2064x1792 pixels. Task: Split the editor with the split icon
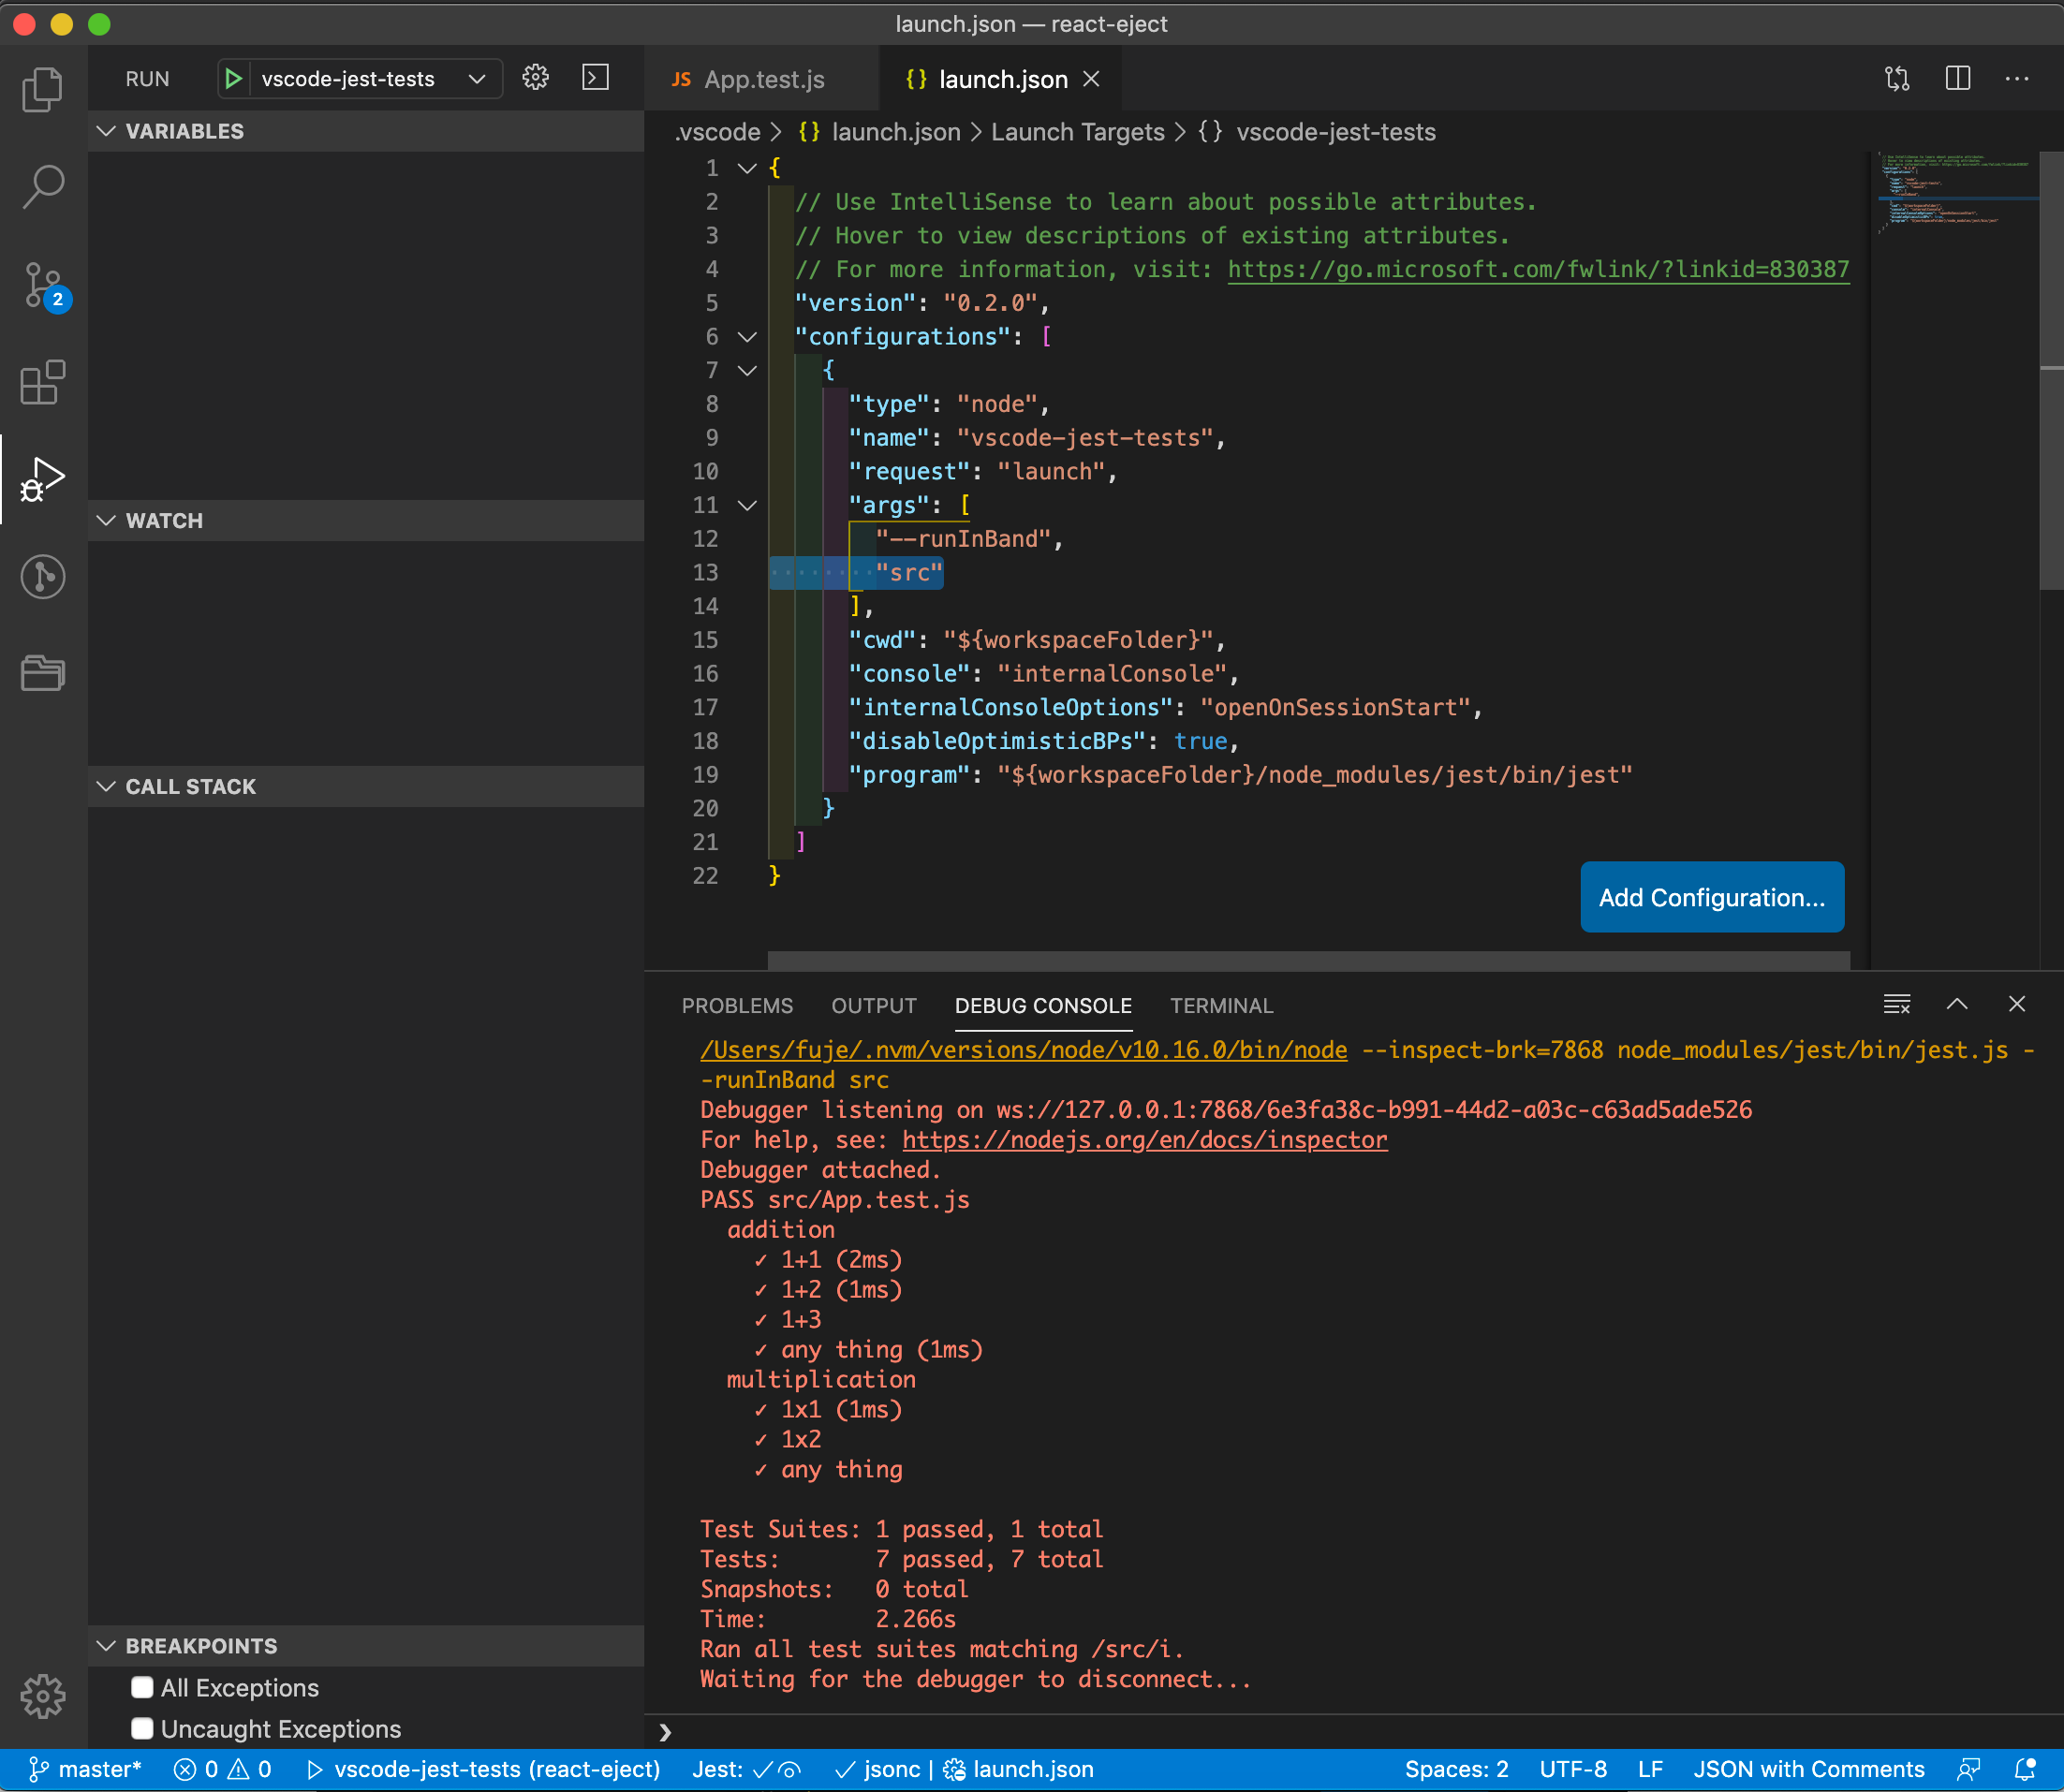[1957, 78]
